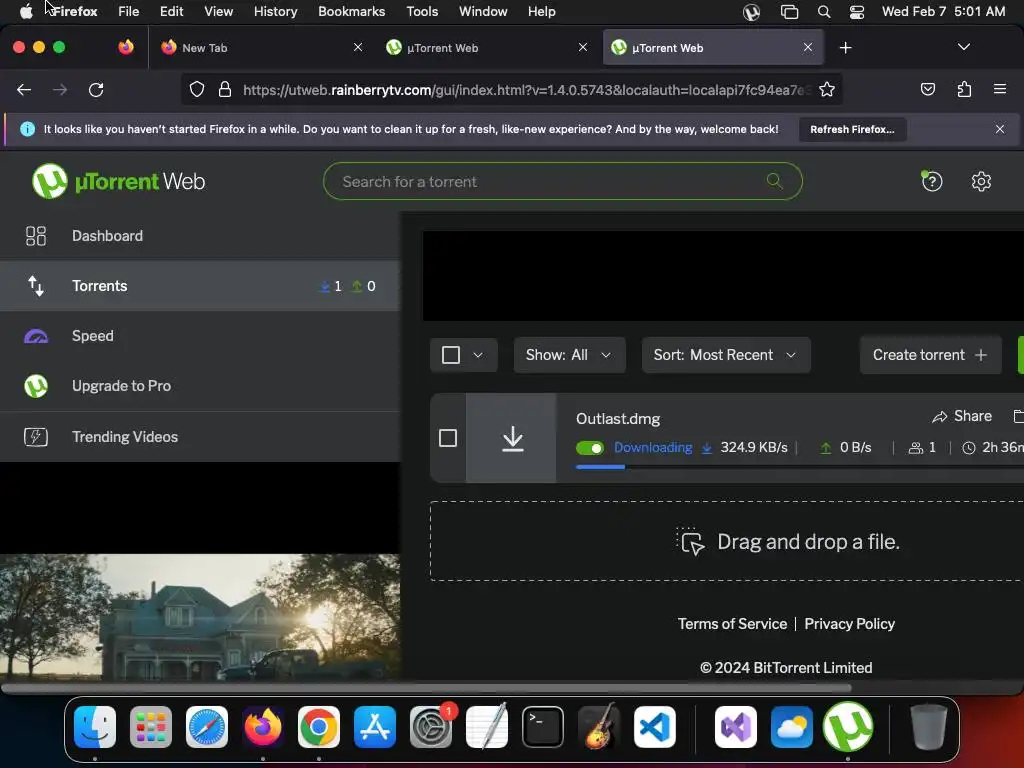Viewport: 1024px width, 768px height.
Task: Check the Outlast.dmg torrent checkbox
Action: (448, 438)
